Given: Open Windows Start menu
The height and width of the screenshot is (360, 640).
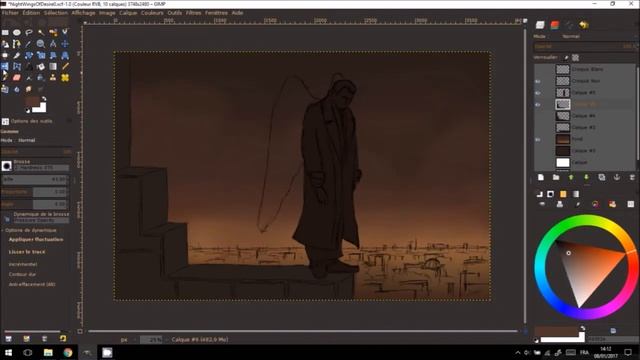Looking at the screenshot, I should coord(8,352).
